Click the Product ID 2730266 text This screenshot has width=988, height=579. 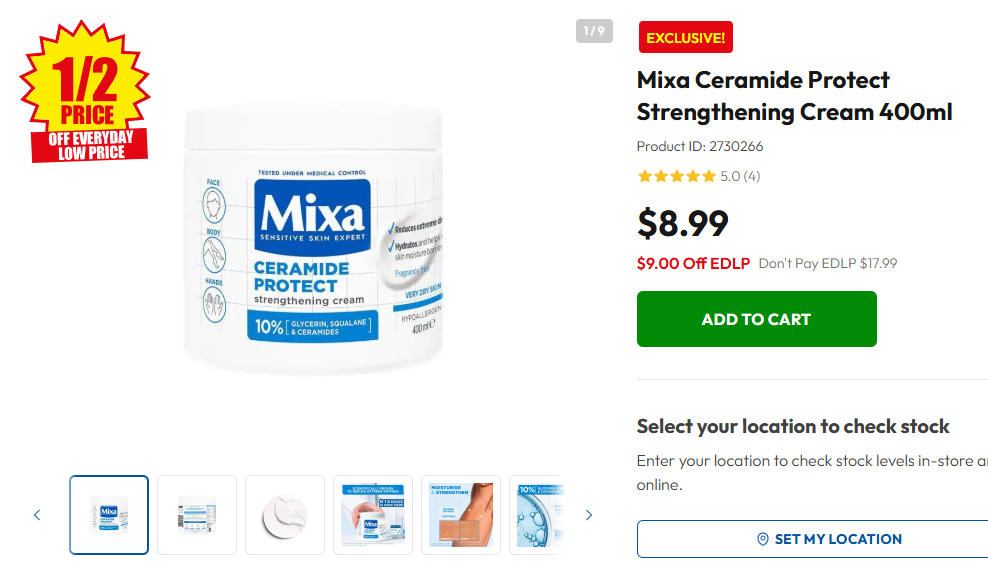tap(700, 146)
